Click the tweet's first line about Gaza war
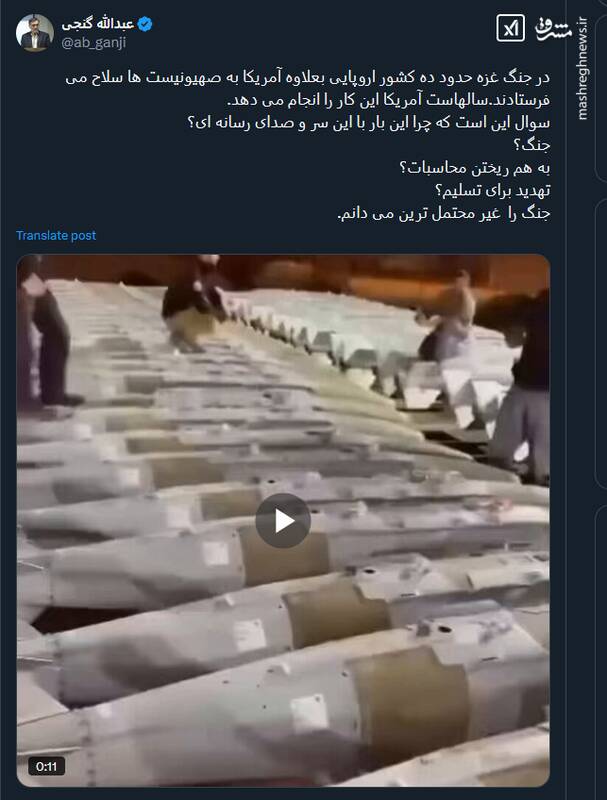607x800 pixels. (308, 78)
